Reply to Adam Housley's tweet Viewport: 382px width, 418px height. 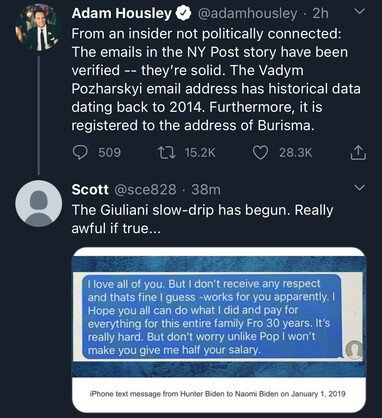coord(80,153)
